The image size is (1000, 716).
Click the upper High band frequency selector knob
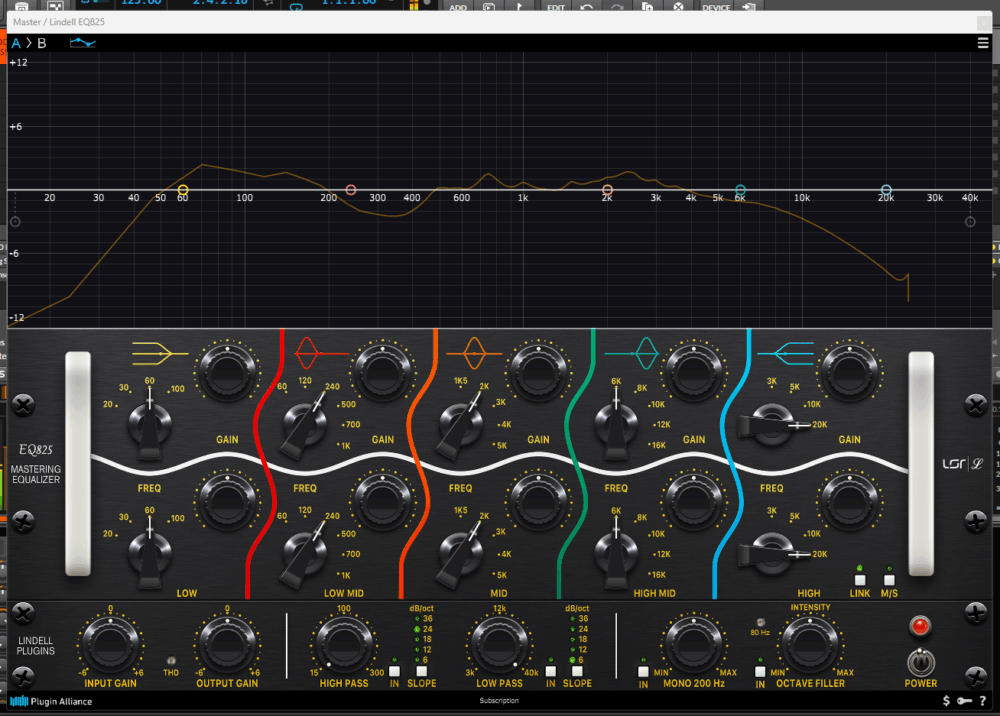point(773,424)
